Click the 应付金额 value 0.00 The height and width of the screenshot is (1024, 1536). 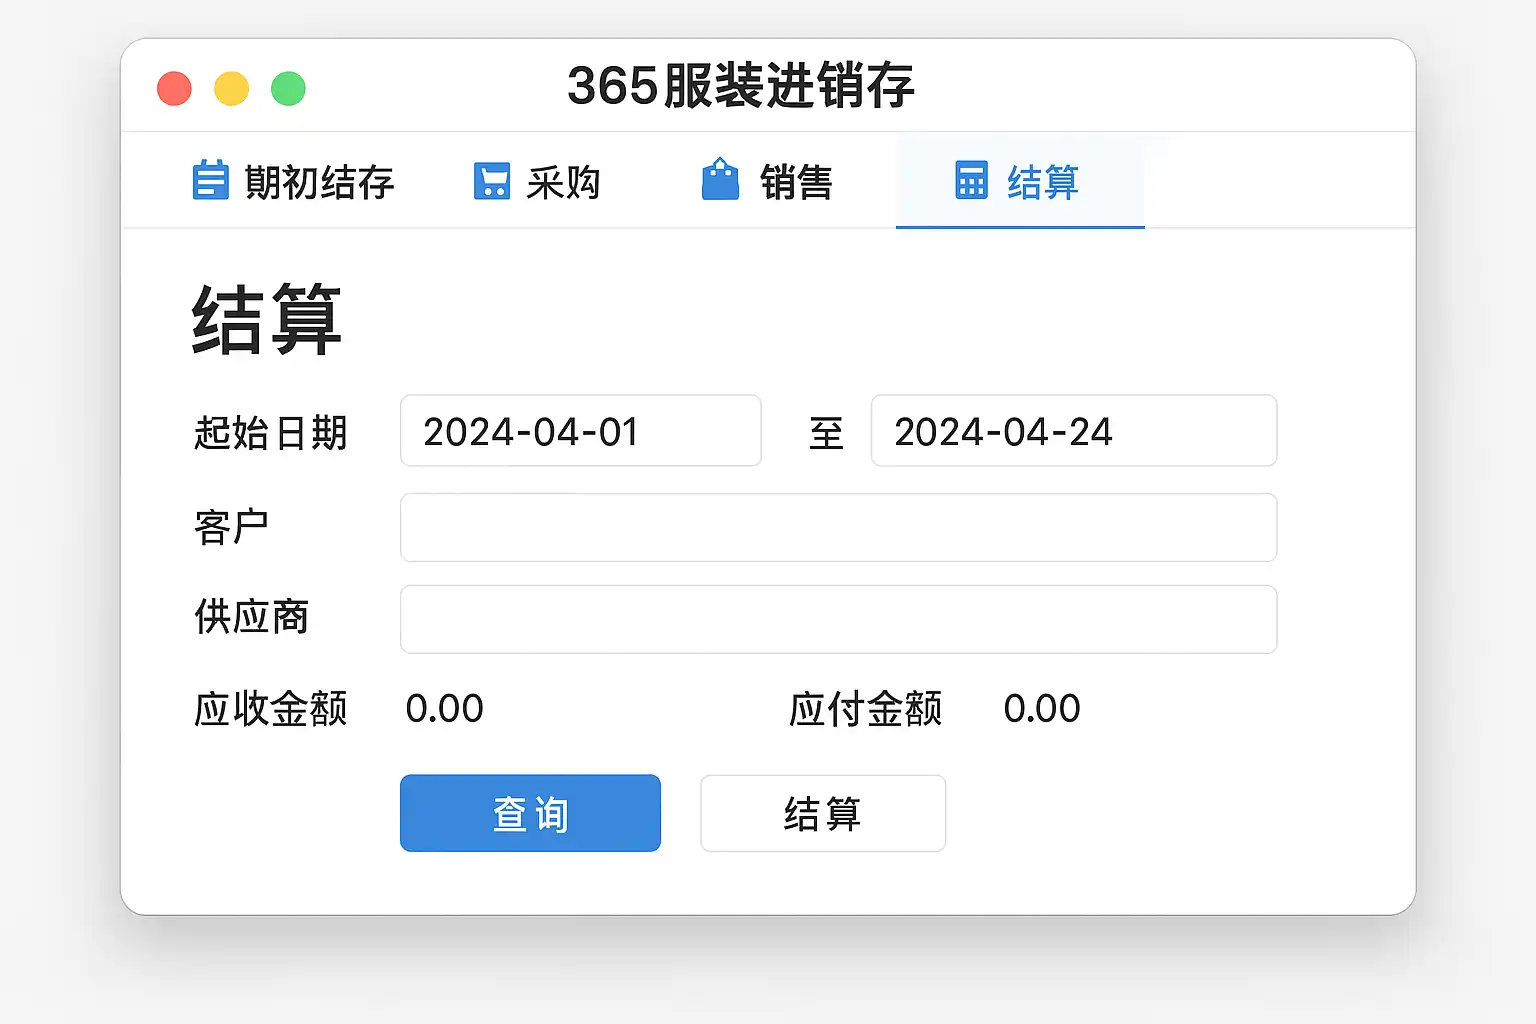[x=1041, y=709]
